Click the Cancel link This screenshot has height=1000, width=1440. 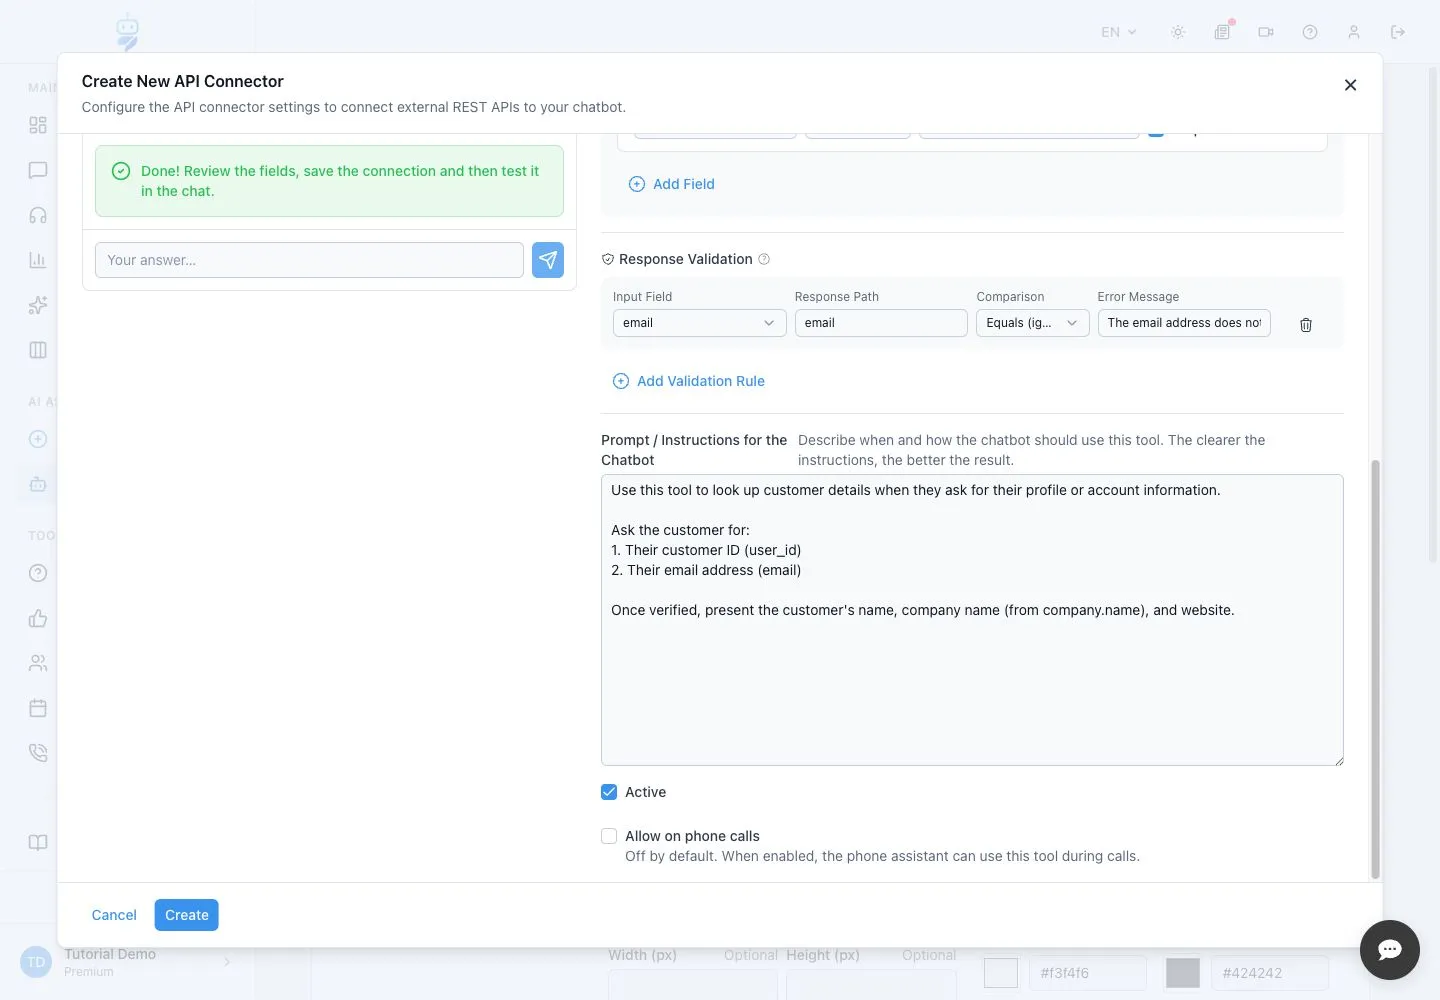click(x=114, y=915)
